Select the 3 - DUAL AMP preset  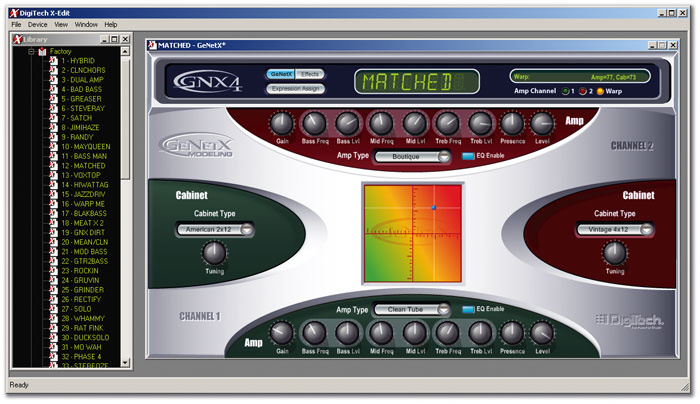coord(82,80)
